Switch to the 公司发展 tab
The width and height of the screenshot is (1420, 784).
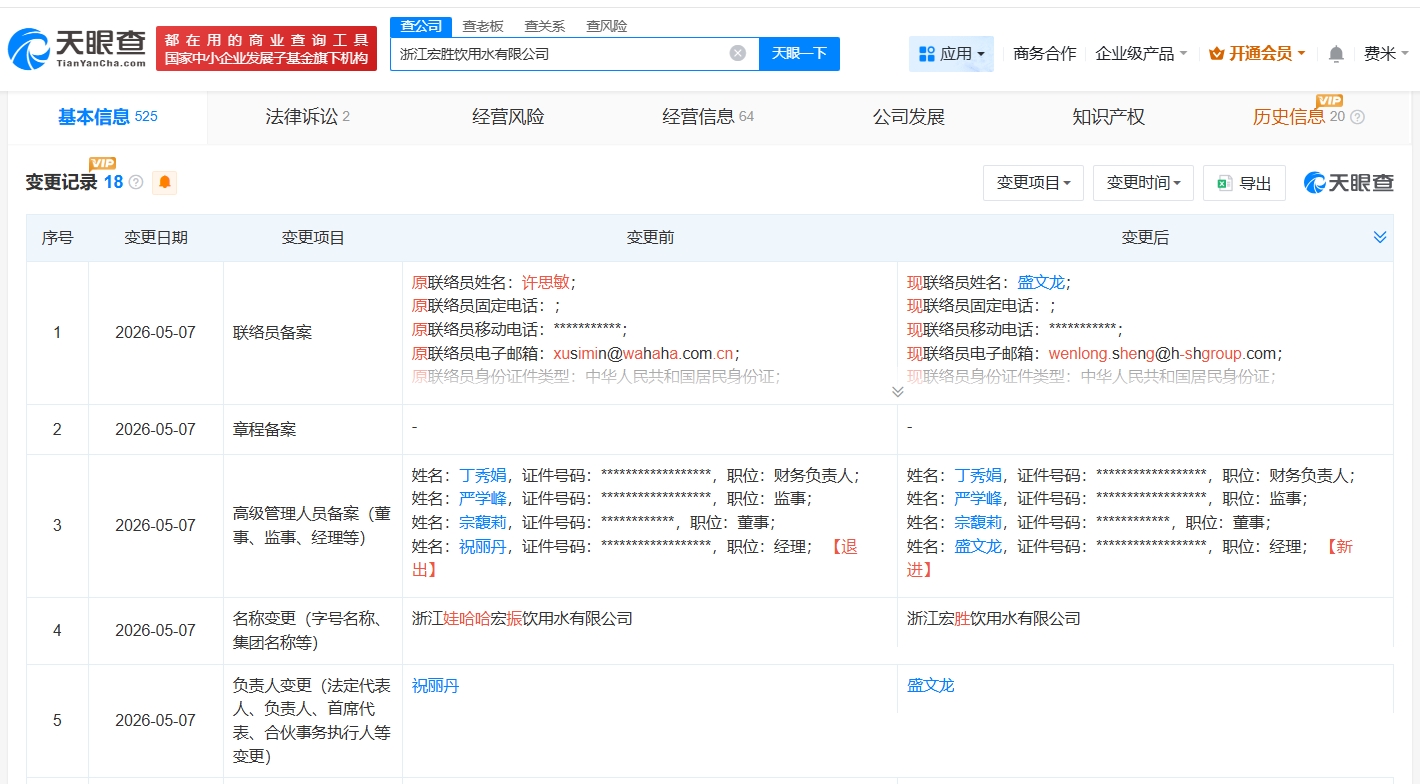point(908,117)
